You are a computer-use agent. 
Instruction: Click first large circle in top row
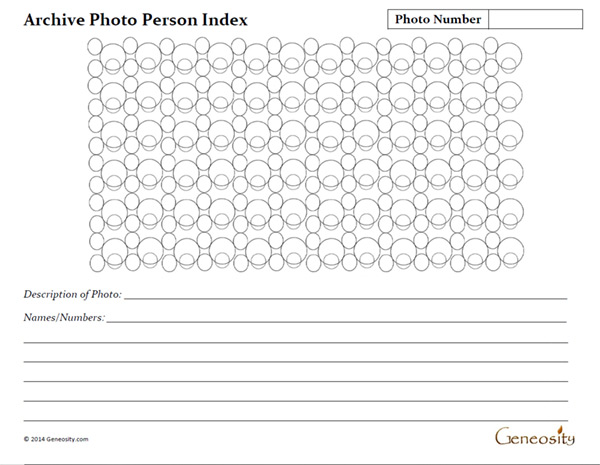pos(112,56)
